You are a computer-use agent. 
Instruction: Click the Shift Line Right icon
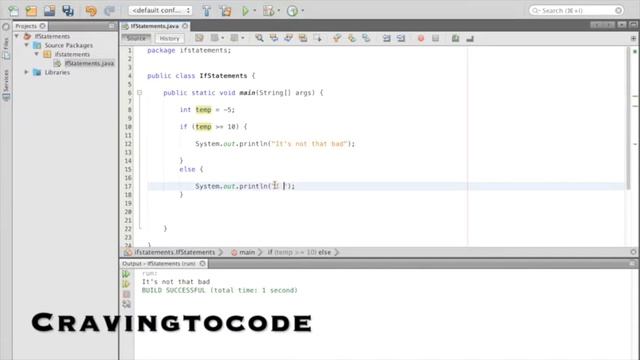pyautogui.click(x=401, y=38)
